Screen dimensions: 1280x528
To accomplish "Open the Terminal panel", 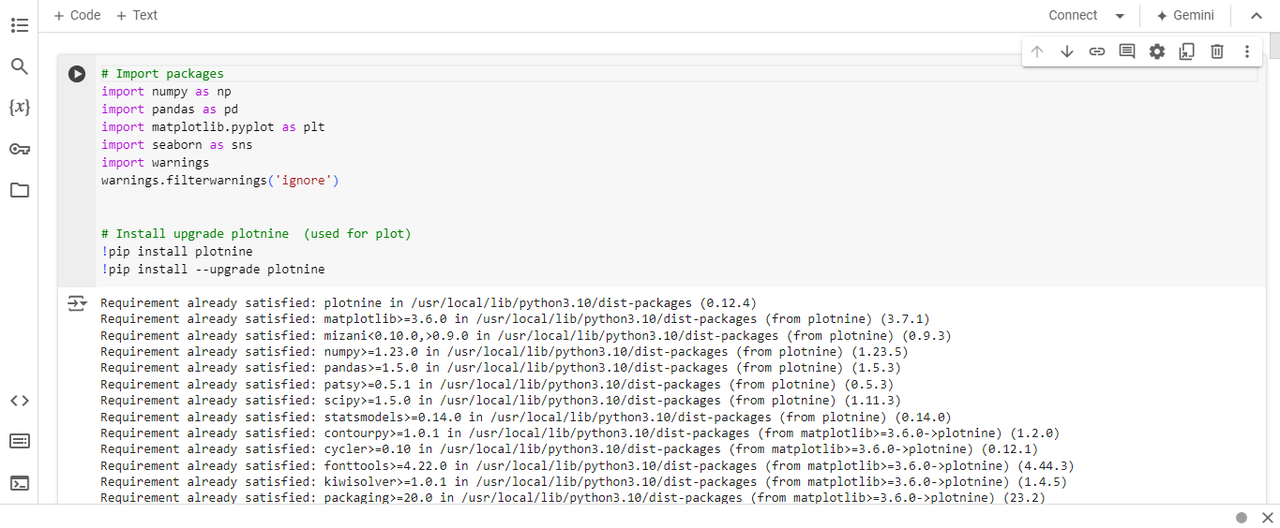I will pos(19,483).
